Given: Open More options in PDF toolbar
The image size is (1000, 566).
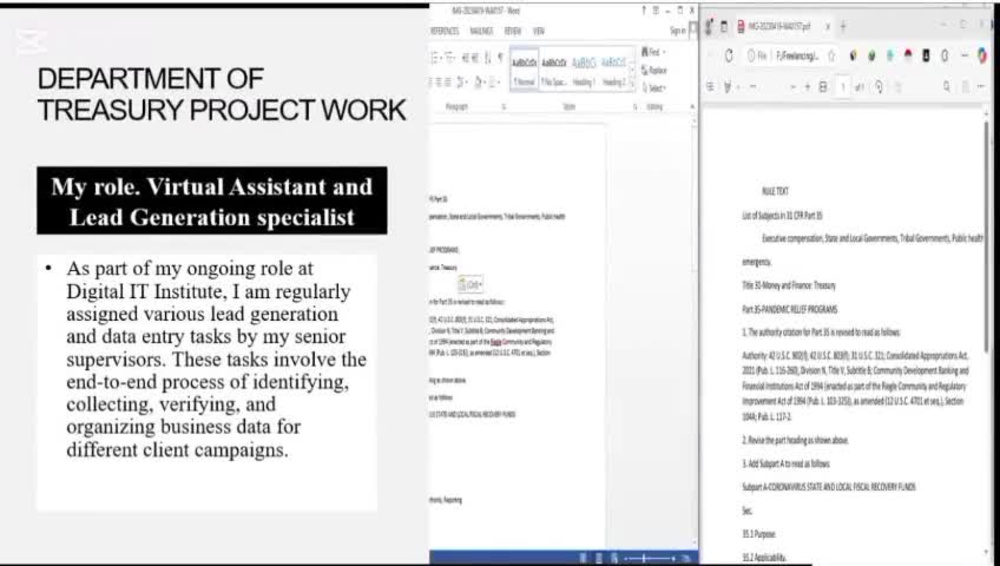Looking at the screenshot, I should [983, 87].
